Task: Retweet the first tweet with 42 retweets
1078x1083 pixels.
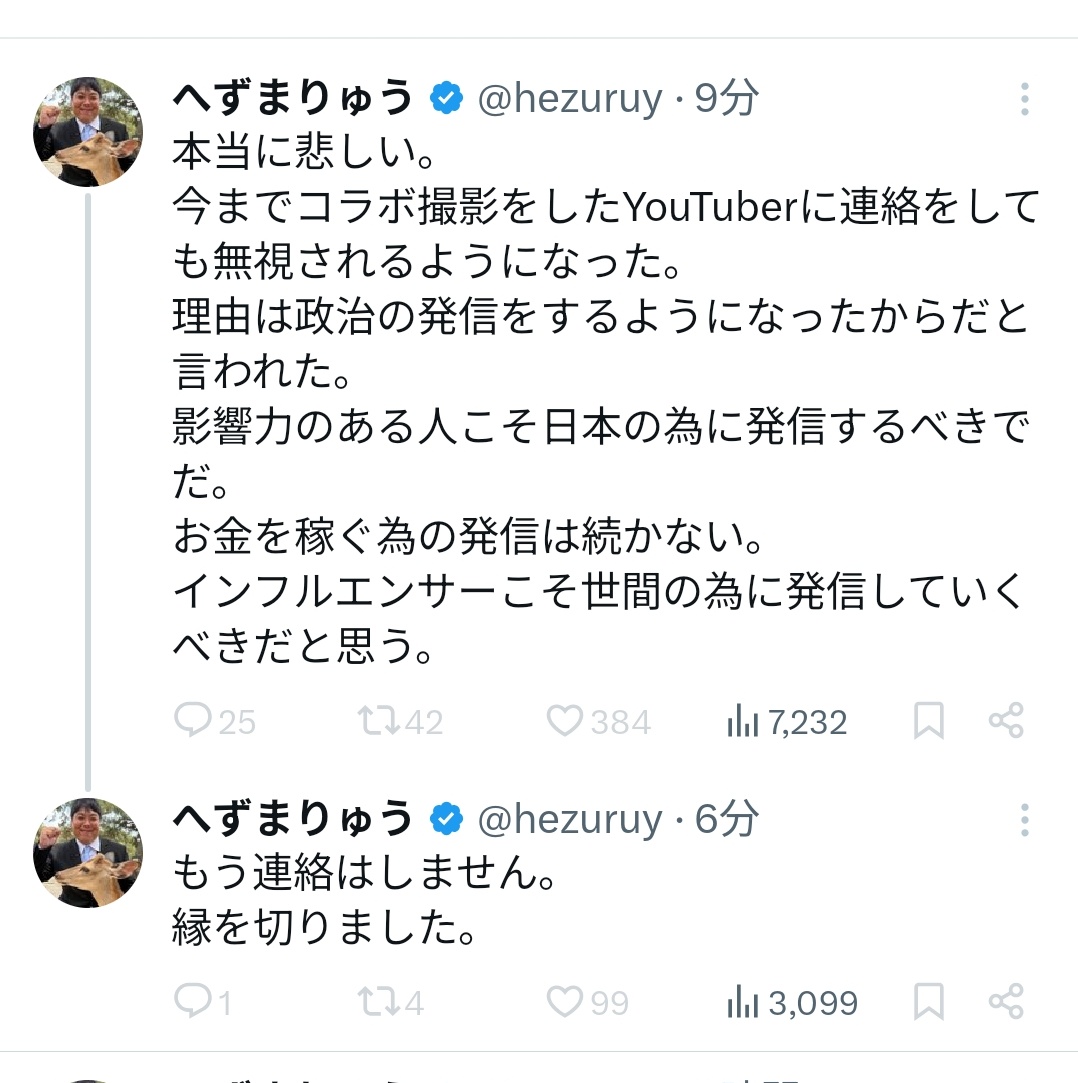Action: pos(379,721)
